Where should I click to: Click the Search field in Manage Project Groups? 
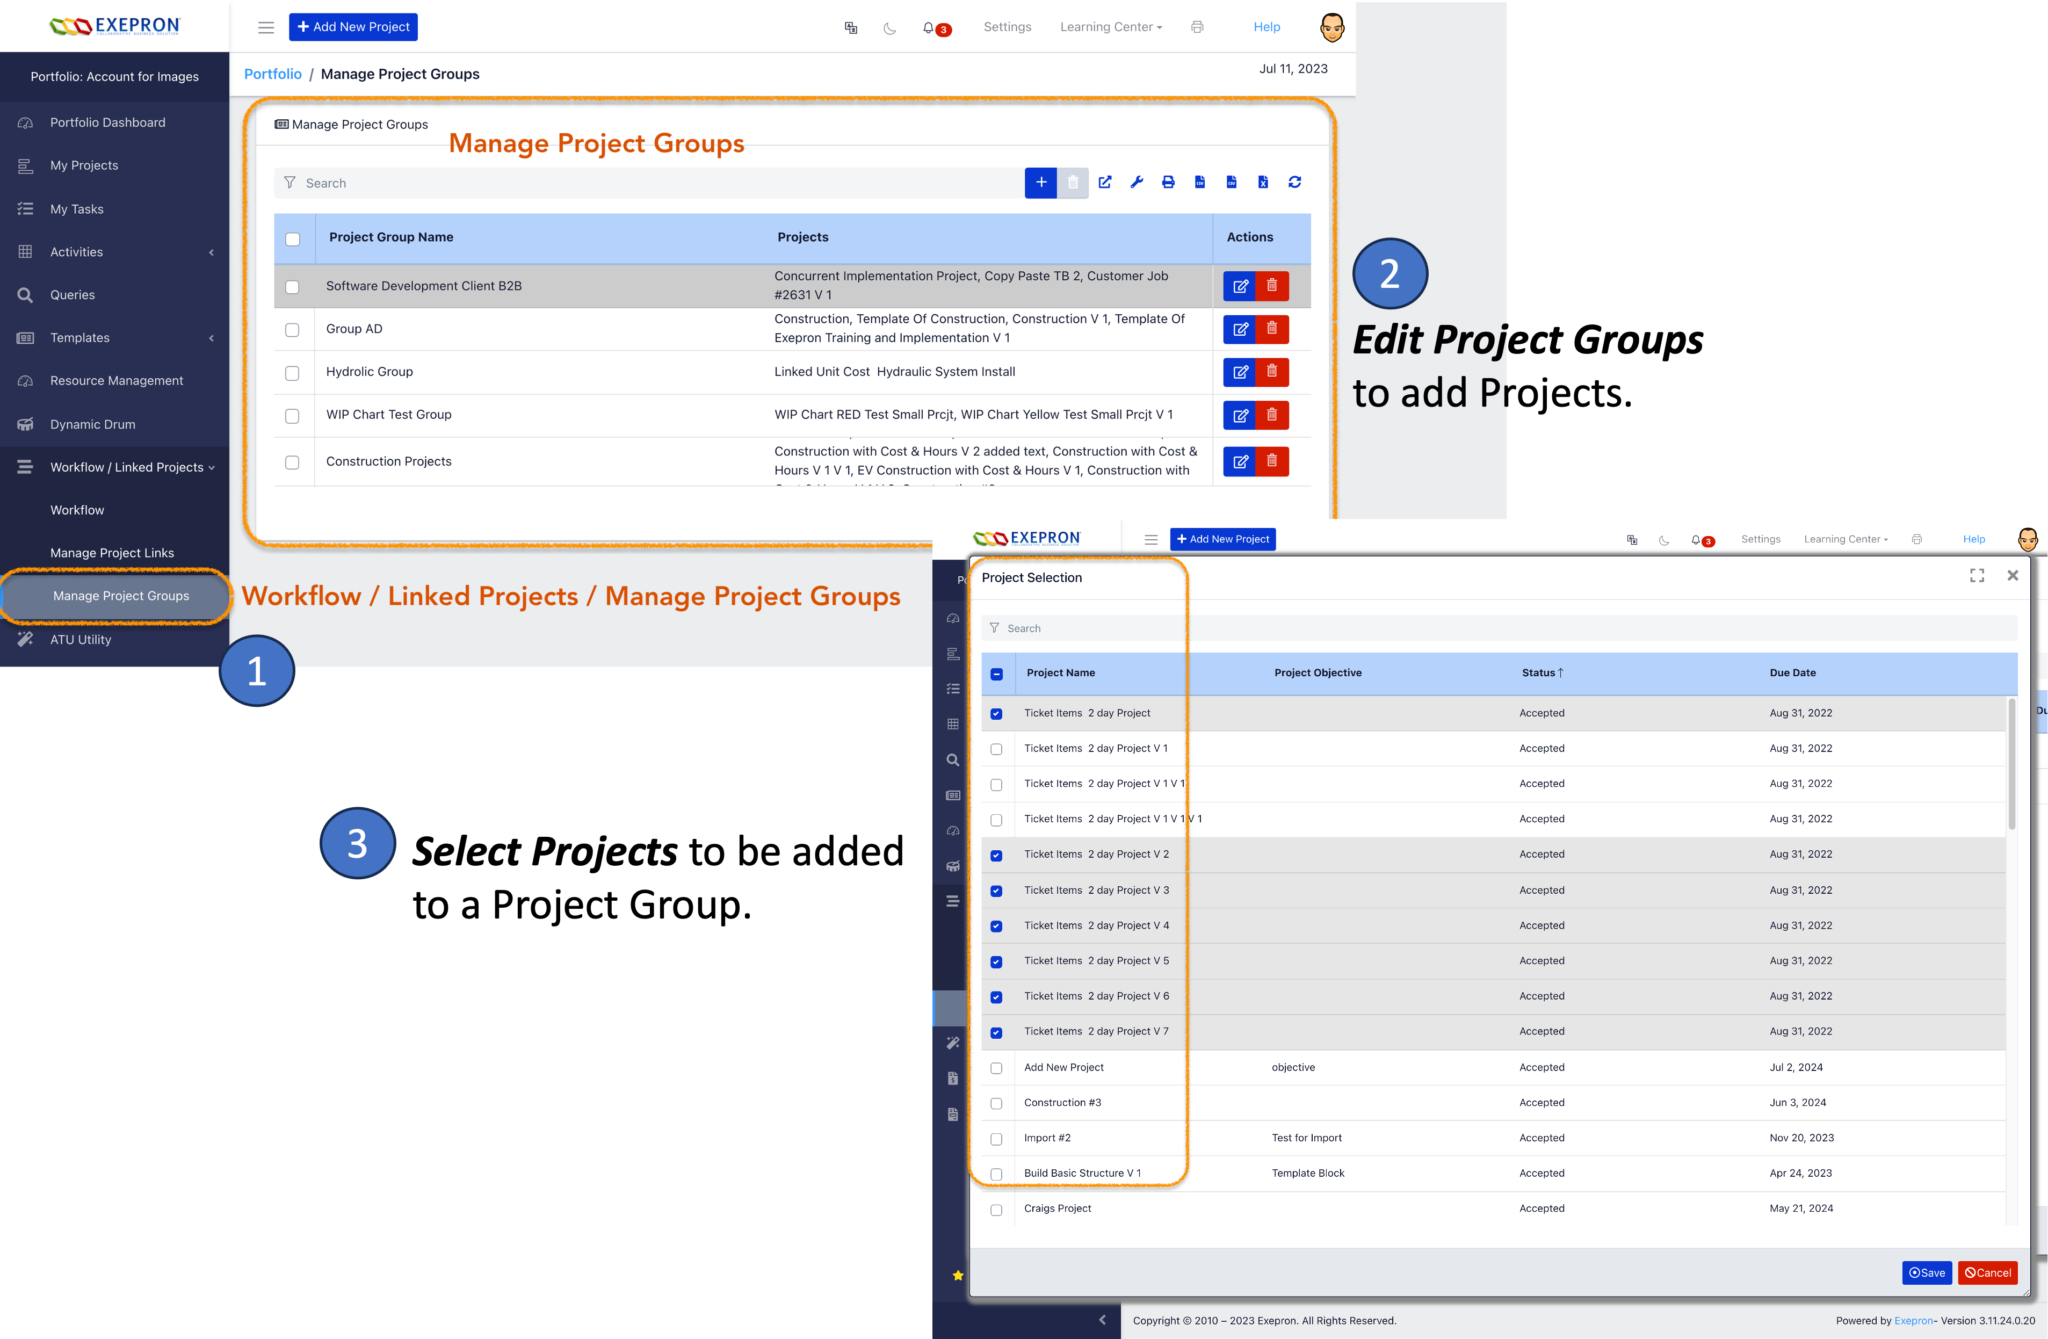click(x=648, y=183)
